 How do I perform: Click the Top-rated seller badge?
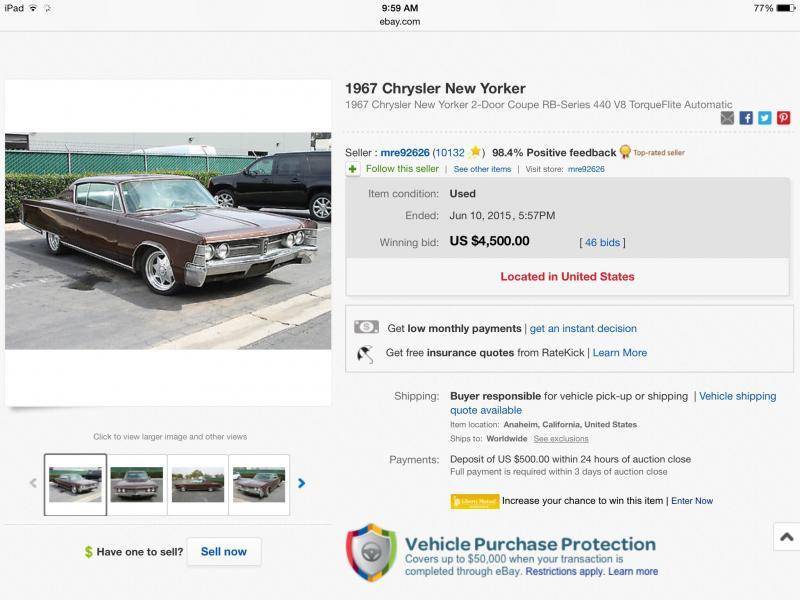[652, 153]
